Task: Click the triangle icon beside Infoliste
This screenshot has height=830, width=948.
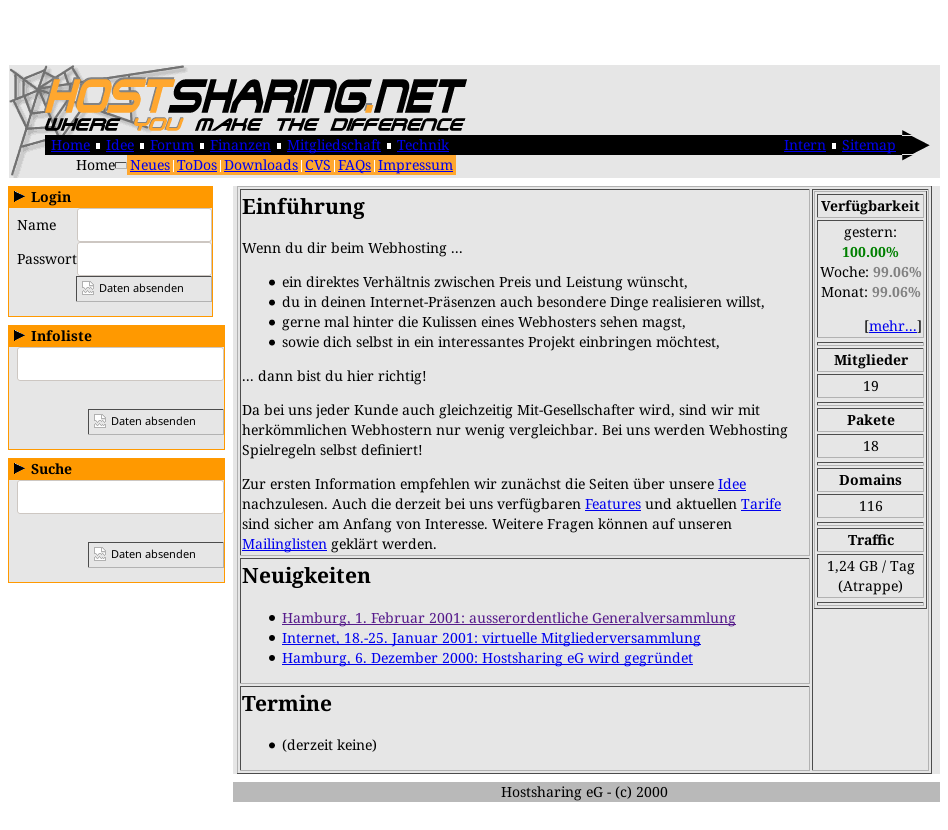Action: (x=19, y=336)
